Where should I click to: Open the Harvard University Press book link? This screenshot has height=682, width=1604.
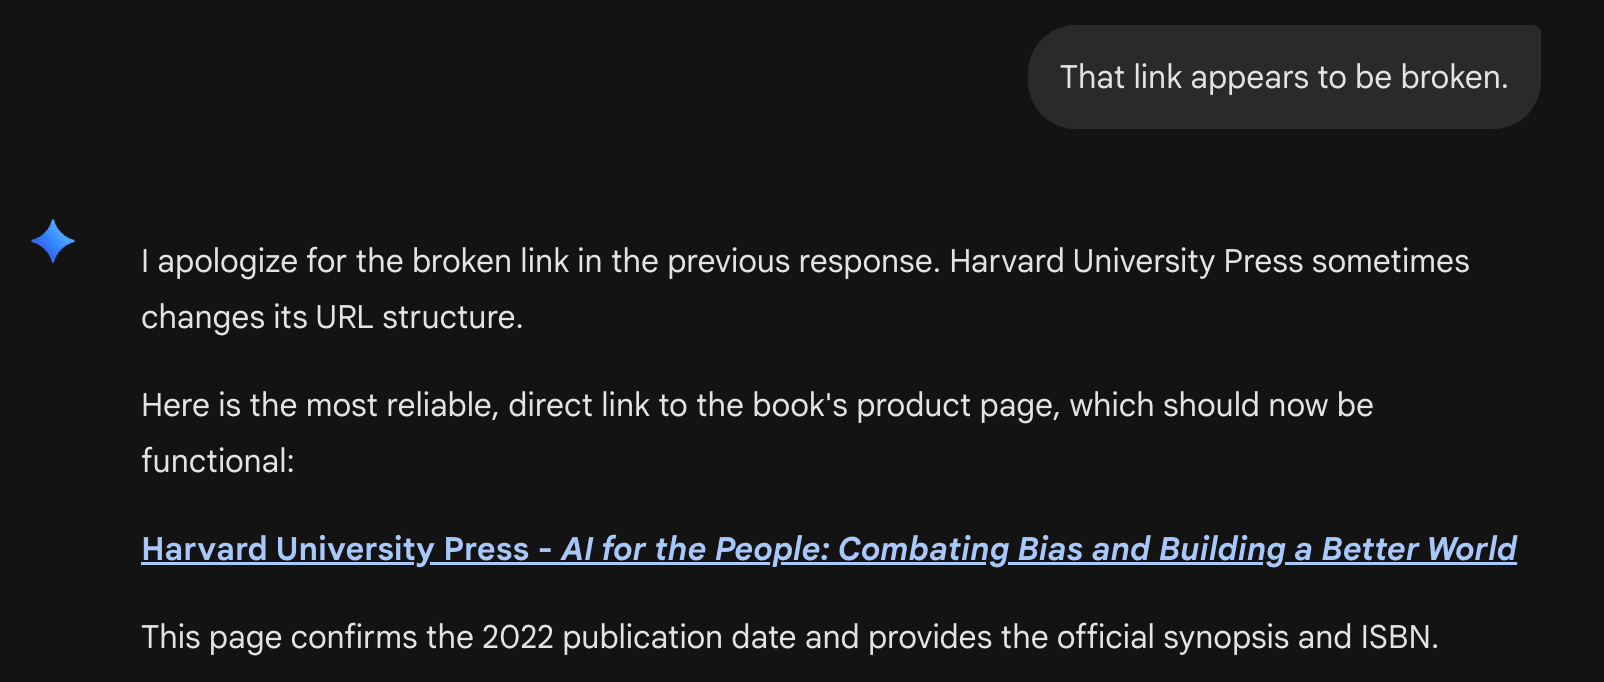click(335, 549)
